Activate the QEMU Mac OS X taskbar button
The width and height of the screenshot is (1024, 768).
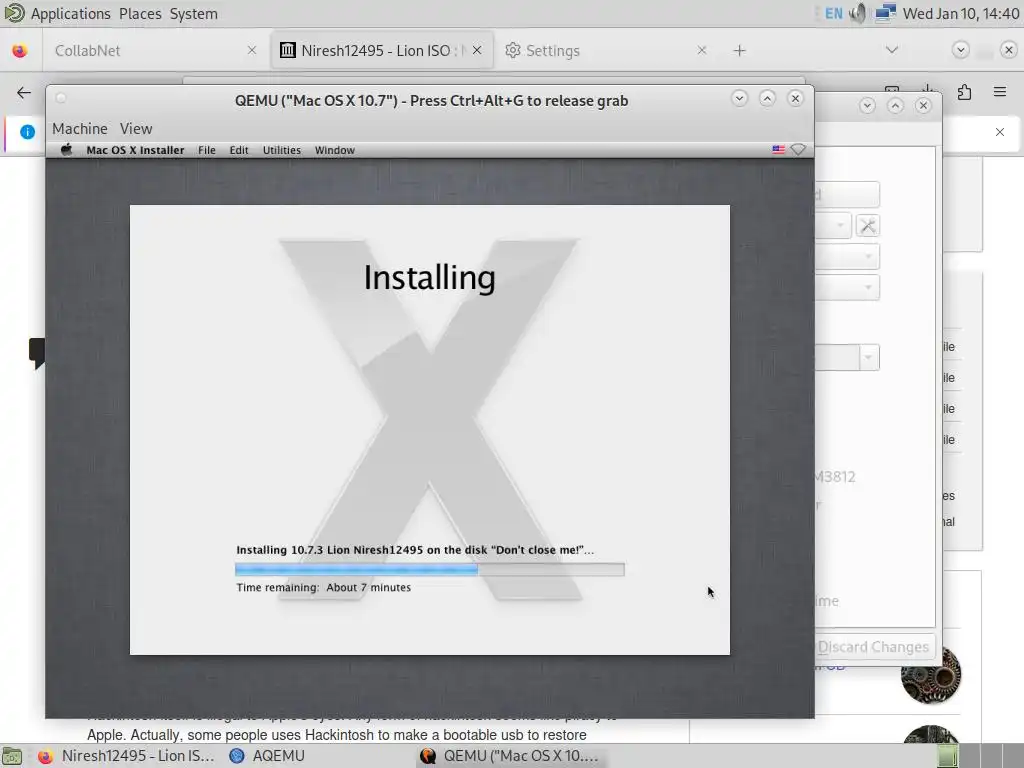pos(509,756)
